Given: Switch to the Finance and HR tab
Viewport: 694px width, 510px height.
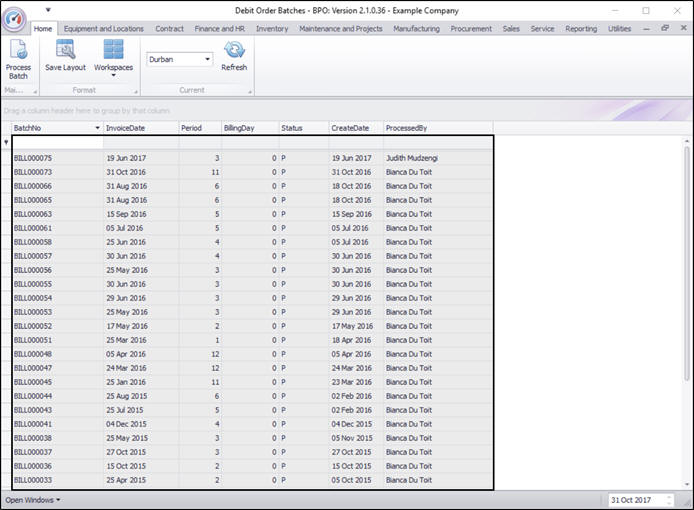Looking at the screenshot, I should click(219, 29).
